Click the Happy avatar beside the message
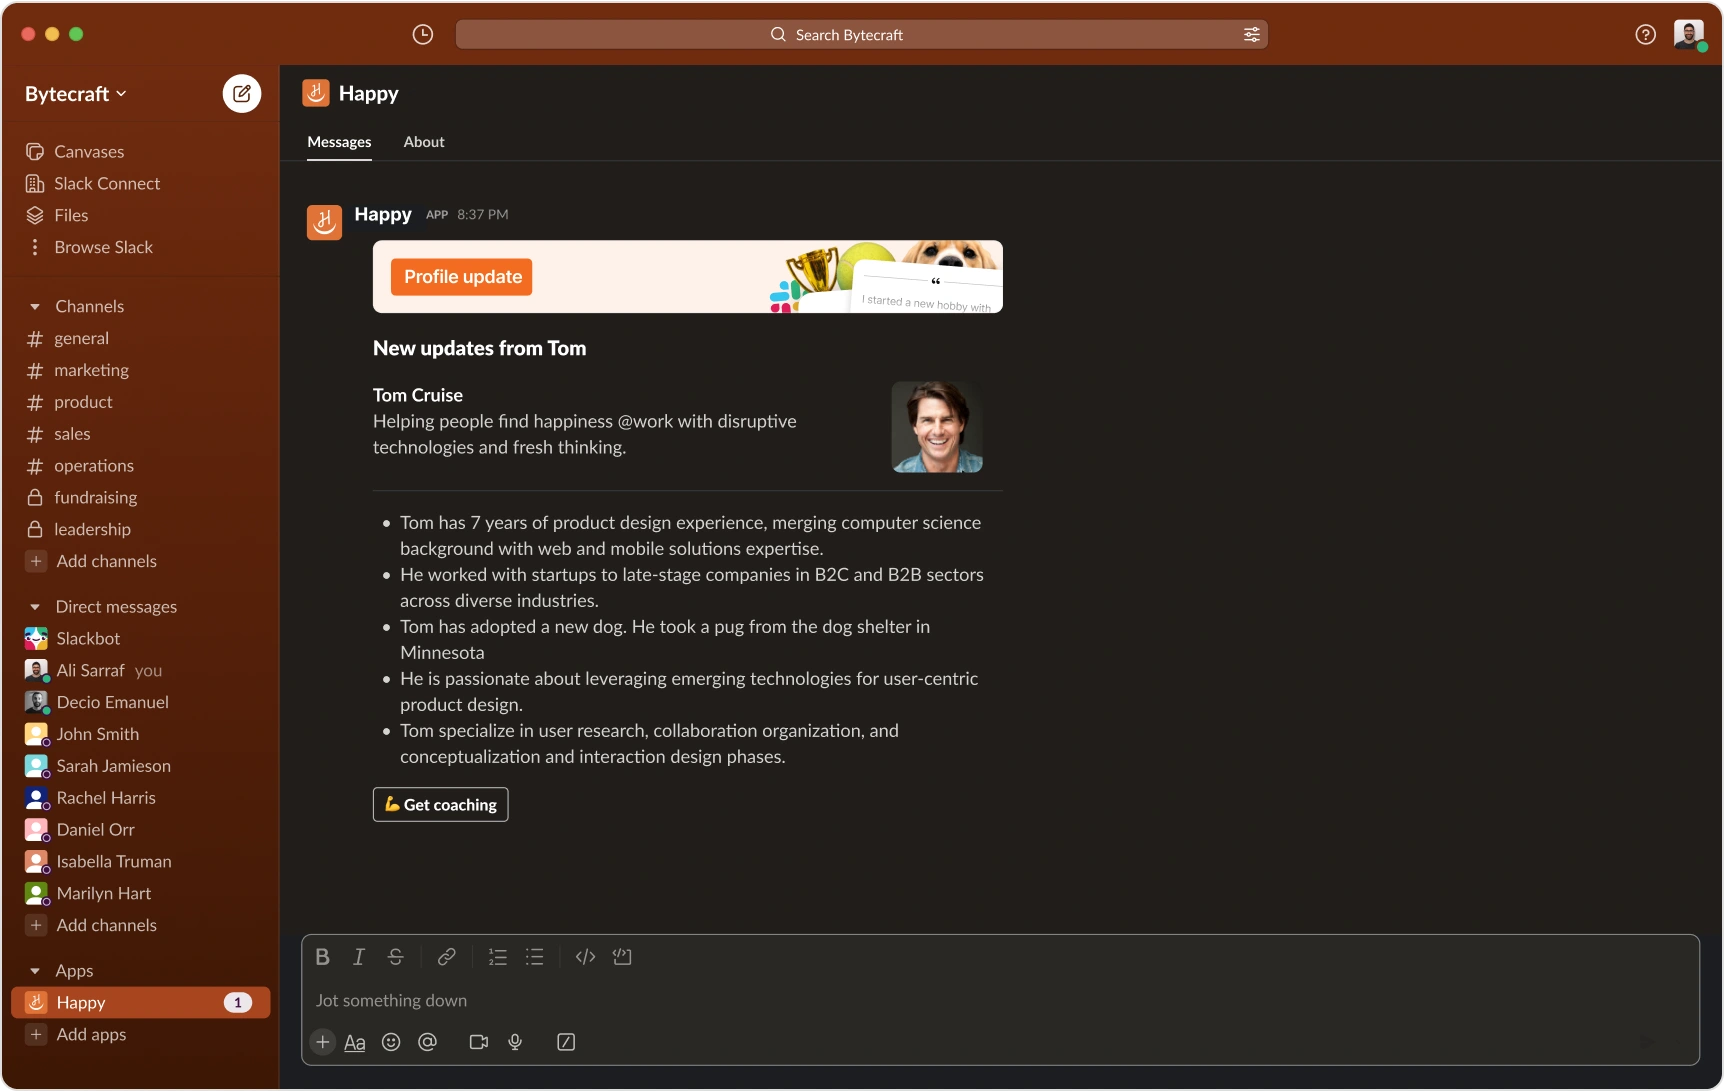The height and width of the screenshot is (1092, 1724). click(324, 222)
